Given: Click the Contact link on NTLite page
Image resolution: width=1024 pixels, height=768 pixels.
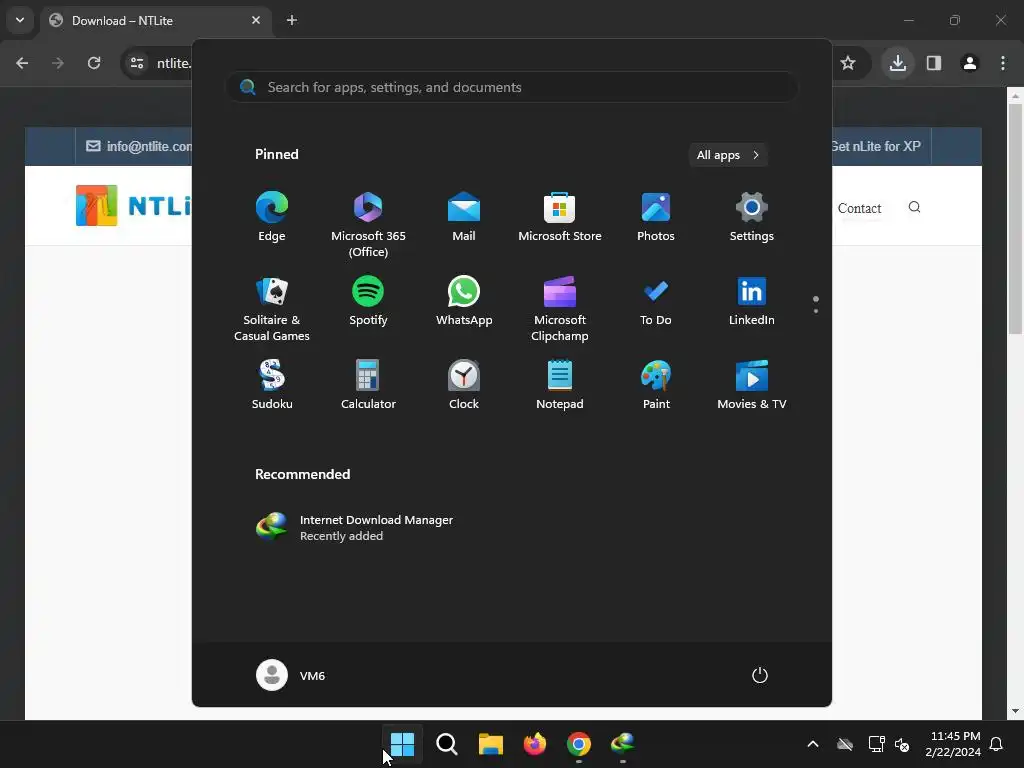Looking at the screenshot, I should [859, 208].
